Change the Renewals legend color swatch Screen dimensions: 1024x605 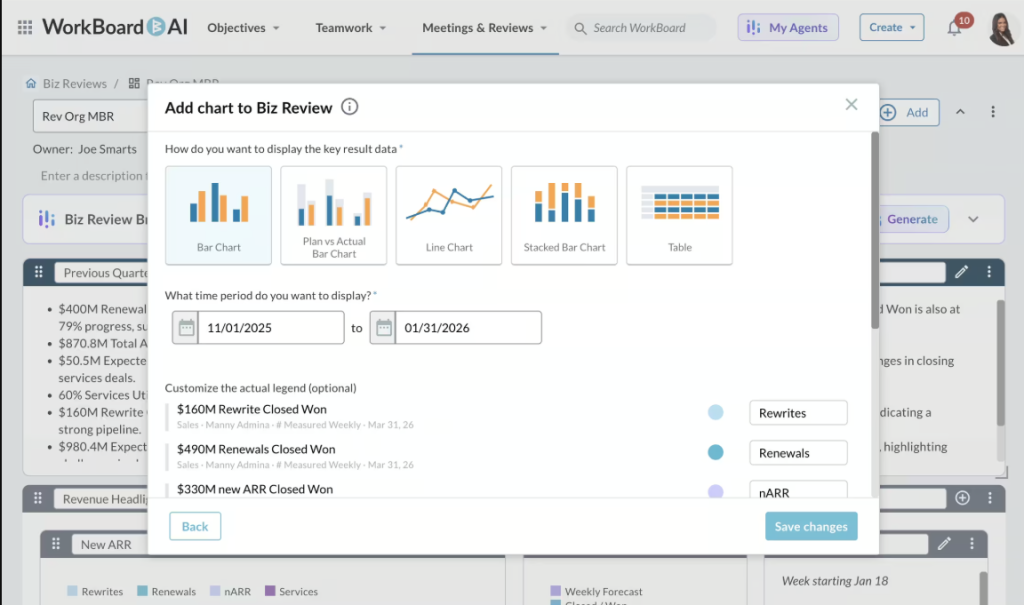[716, 452]
